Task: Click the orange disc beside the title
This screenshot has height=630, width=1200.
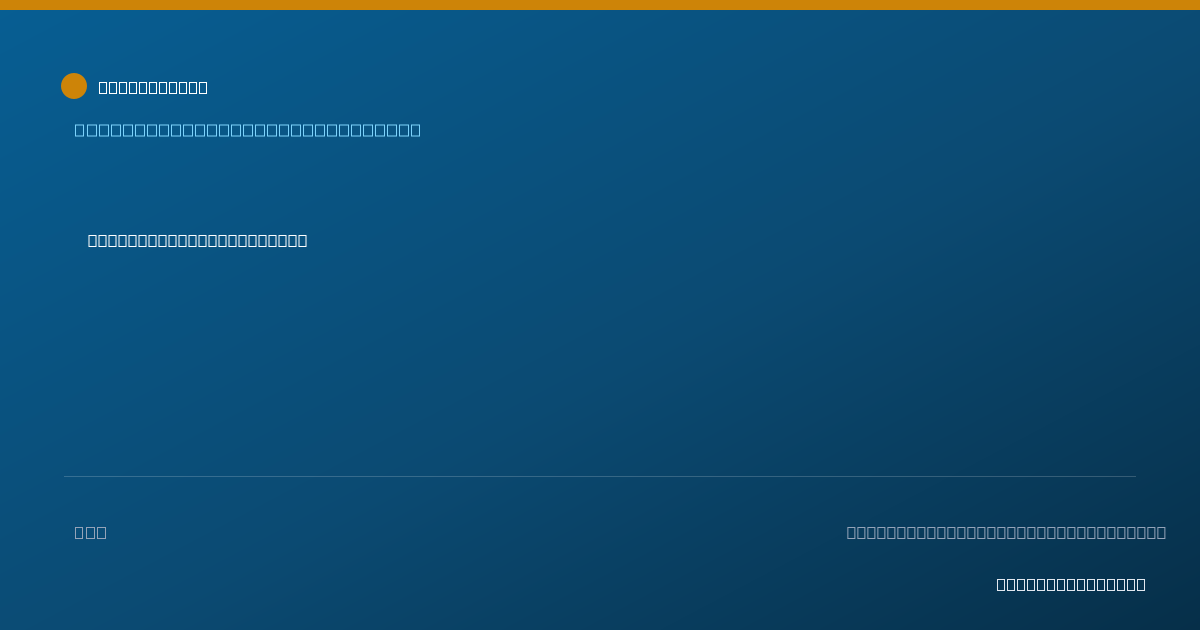Action: [74, 86]
